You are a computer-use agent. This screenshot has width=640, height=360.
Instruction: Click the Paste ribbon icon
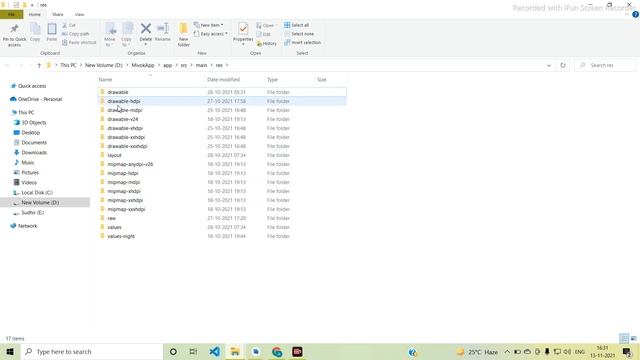(52, 30)
